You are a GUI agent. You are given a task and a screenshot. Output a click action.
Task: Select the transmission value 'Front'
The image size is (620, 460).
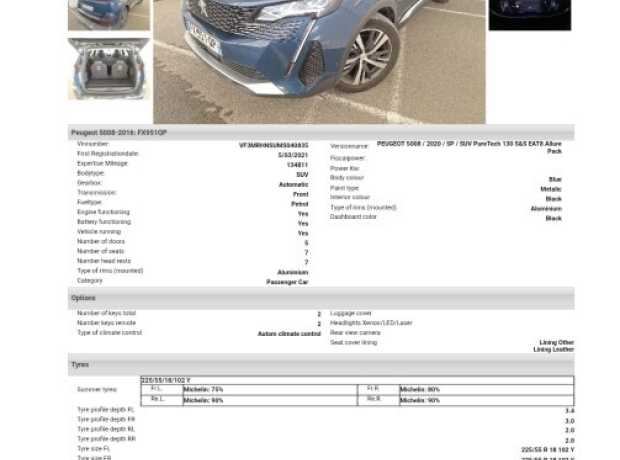click(301, 194)
